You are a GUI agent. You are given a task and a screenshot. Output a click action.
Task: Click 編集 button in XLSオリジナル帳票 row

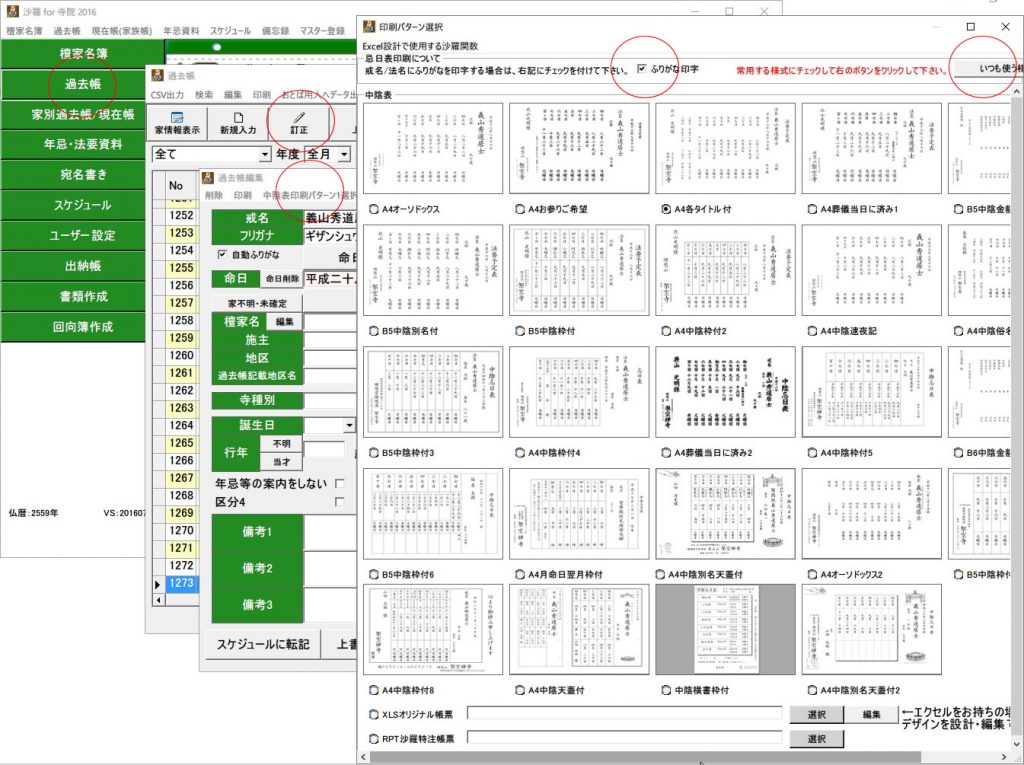[871, 715]
